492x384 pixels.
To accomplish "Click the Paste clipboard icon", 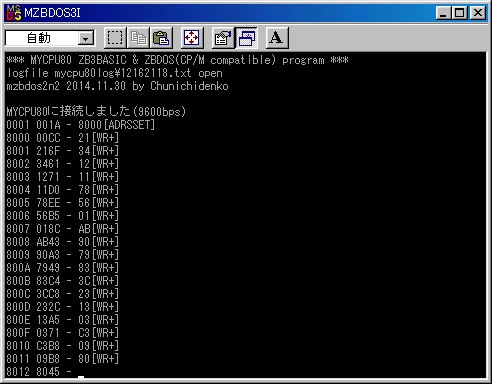I will tap(161, 38).
